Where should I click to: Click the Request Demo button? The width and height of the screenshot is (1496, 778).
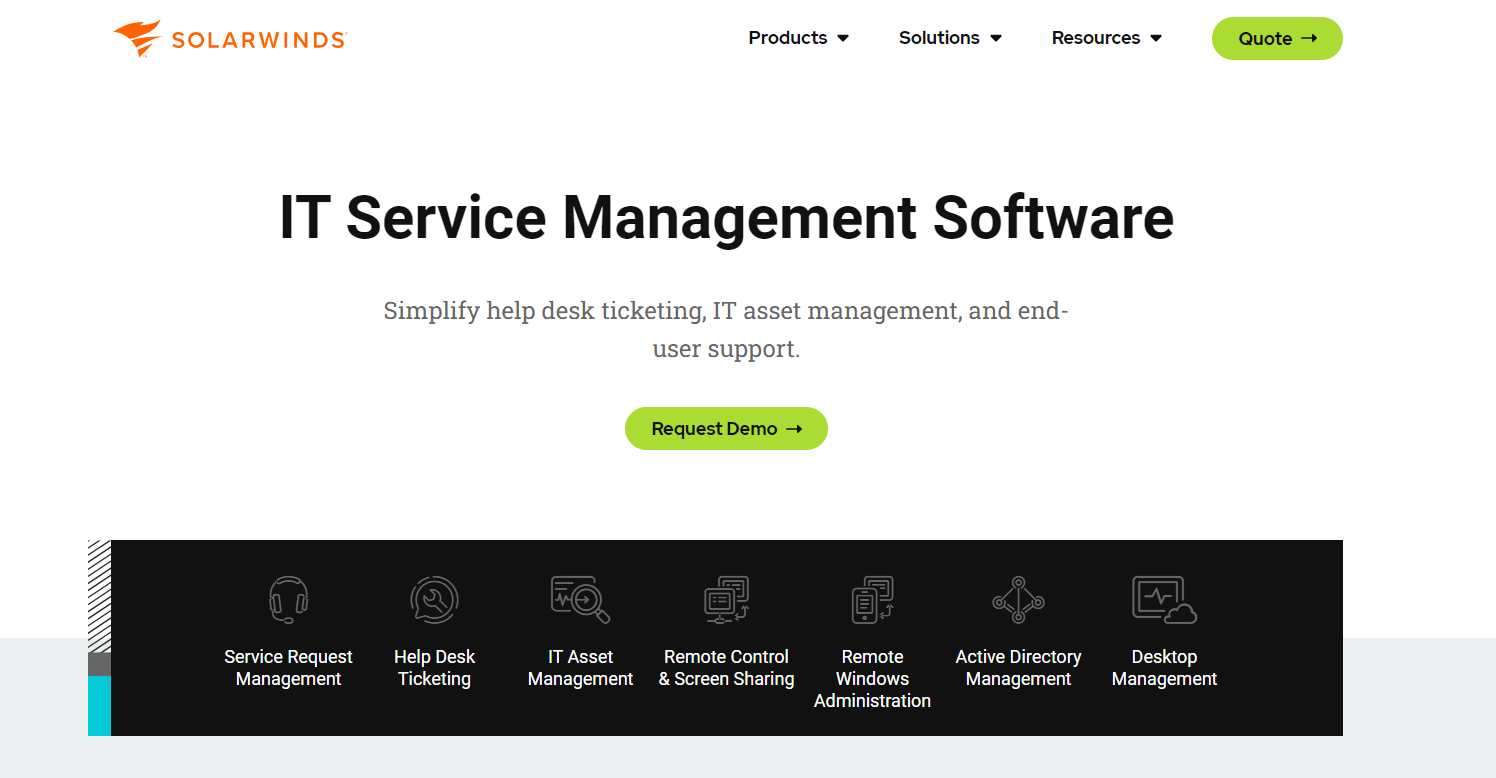click(x=726, y=428)
